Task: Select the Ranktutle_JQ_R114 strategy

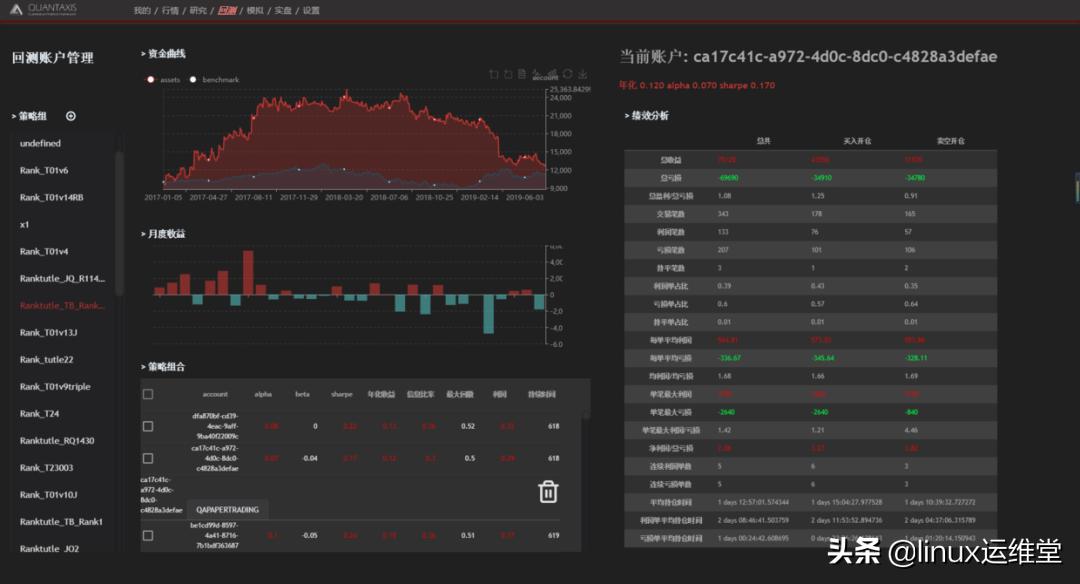Action: (x=62, y=278)
